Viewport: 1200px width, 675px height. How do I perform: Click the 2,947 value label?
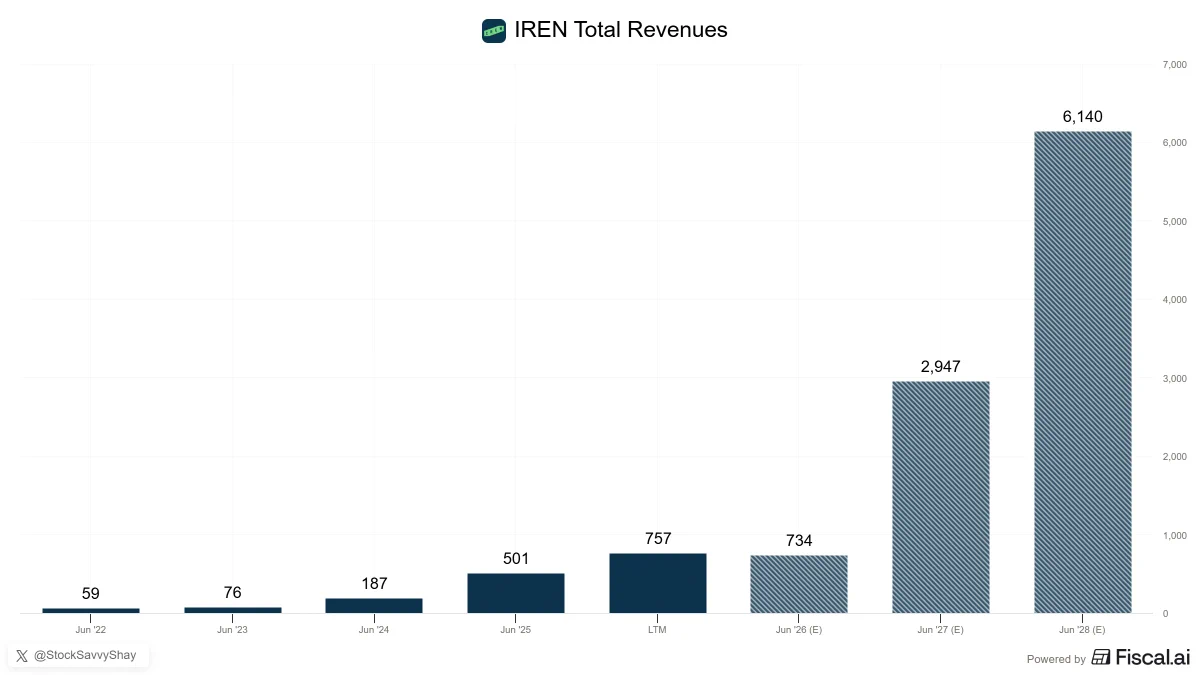click(x=941, y=367)
